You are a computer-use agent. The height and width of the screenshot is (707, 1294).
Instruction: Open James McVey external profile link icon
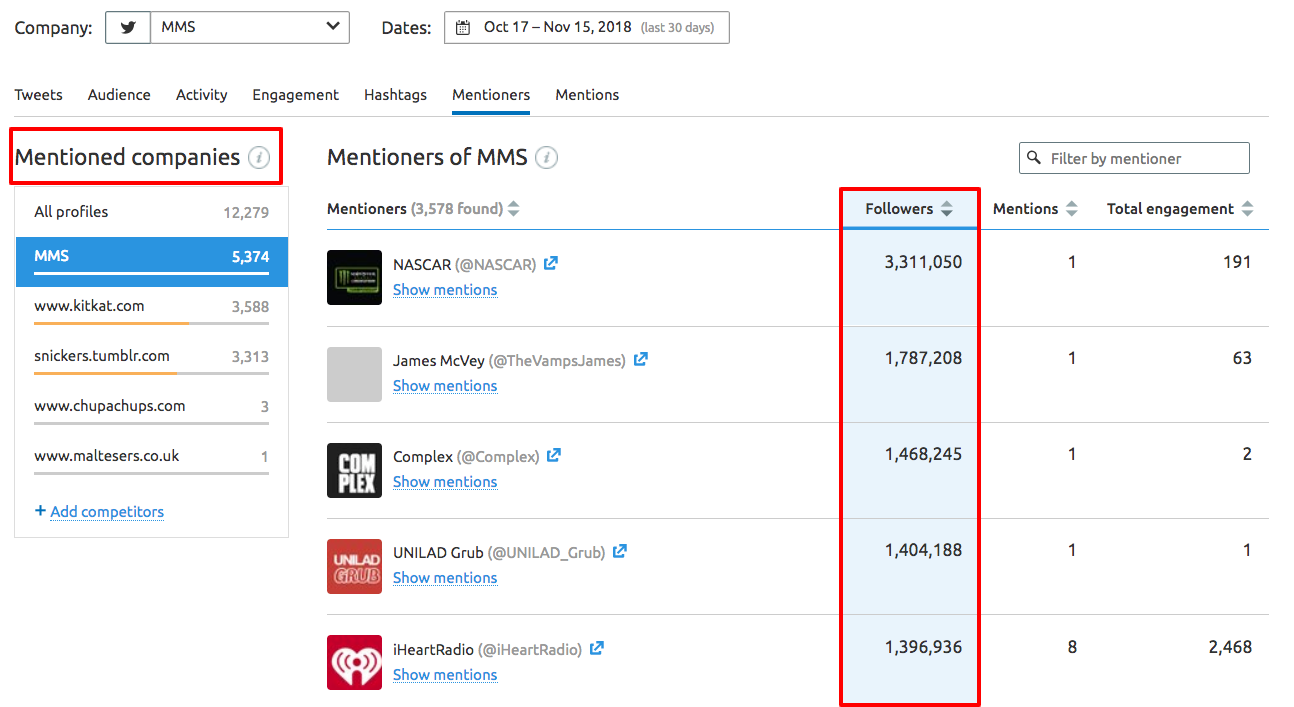(641, 360)
